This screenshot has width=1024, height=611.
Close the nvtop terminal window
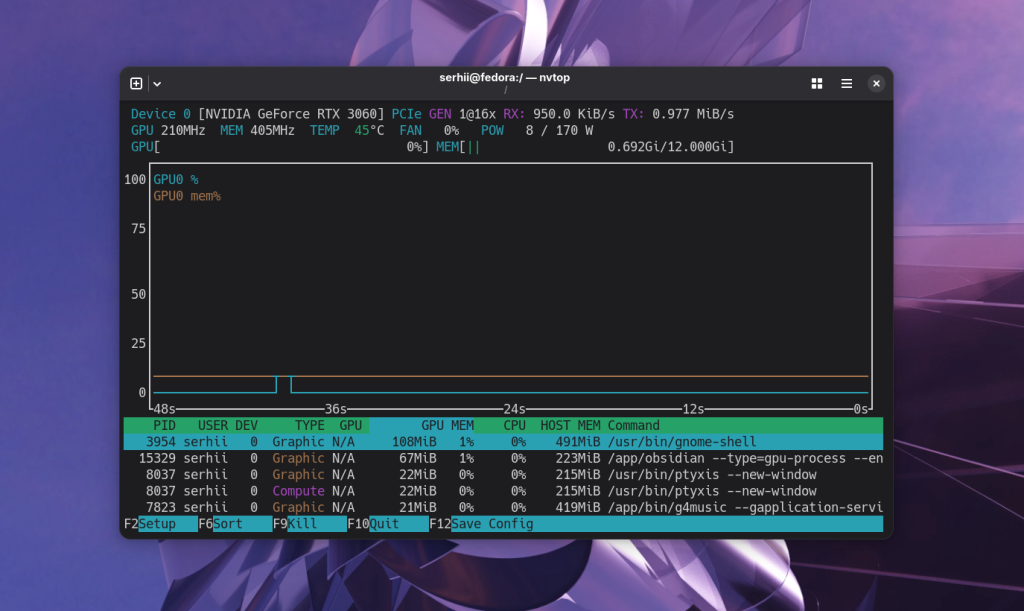pos(876,84)
